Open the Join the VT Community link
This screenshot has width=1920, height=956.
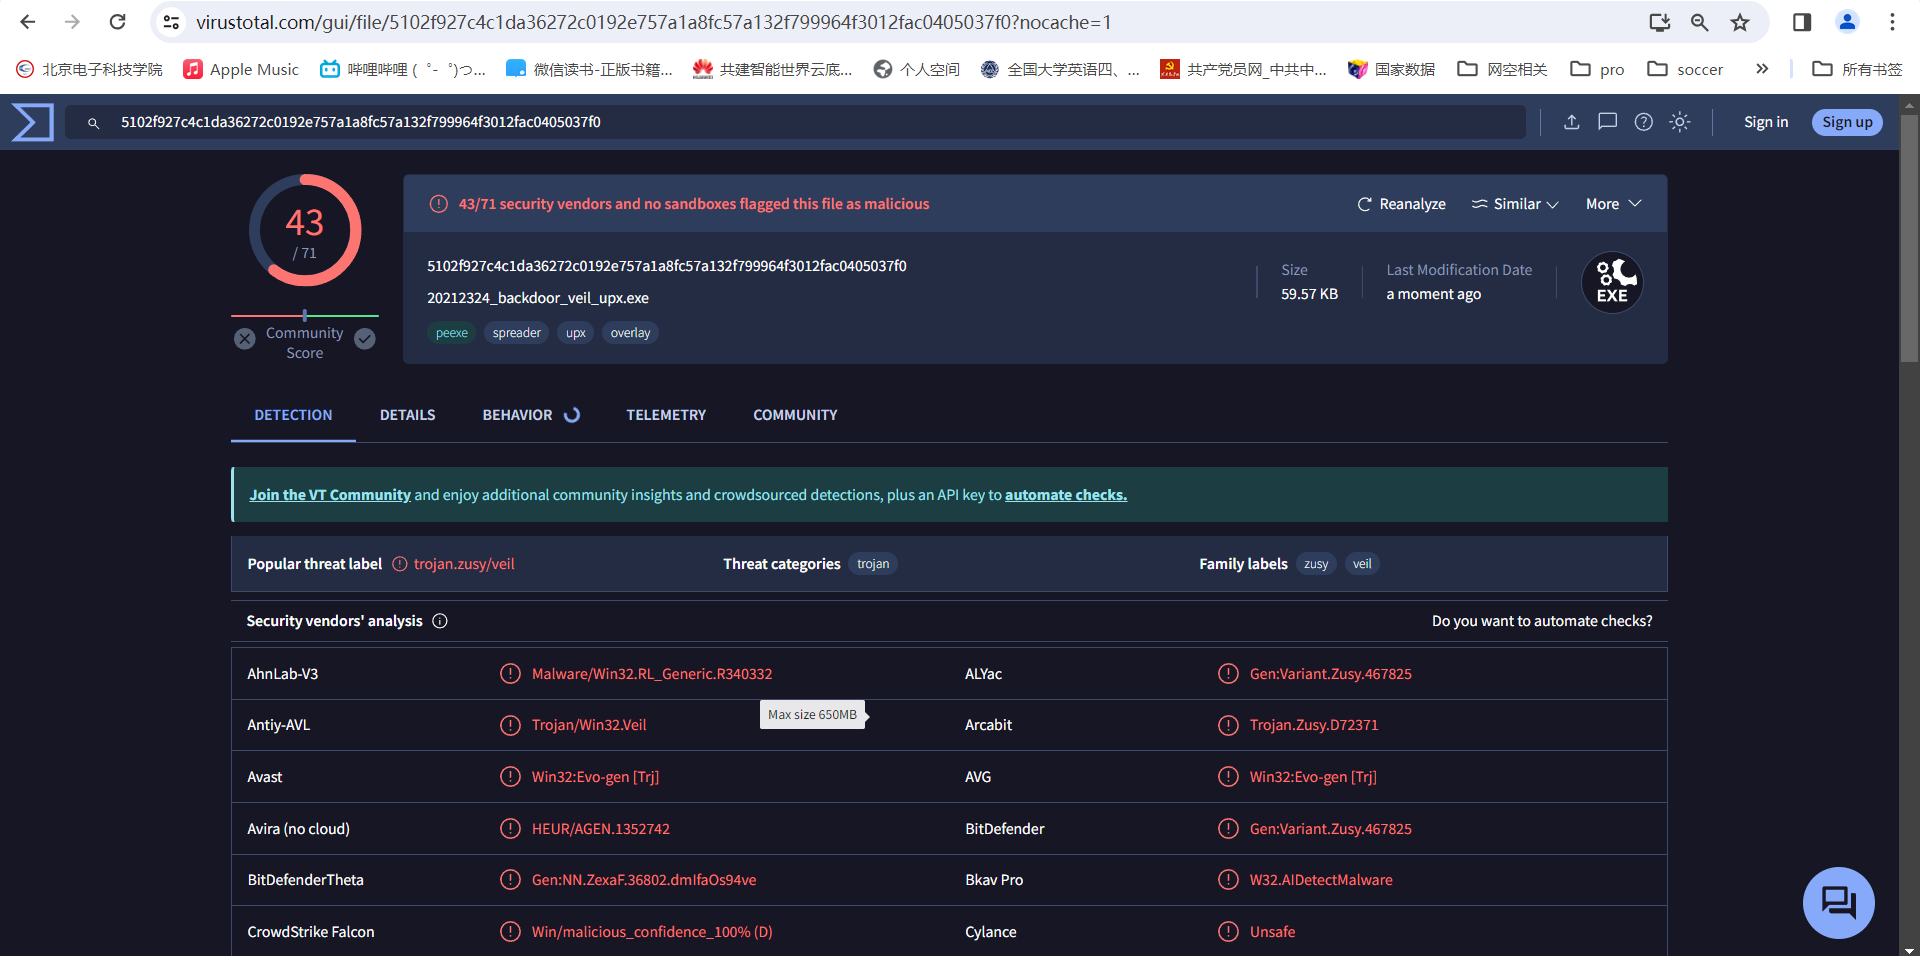tap(330, 495)
